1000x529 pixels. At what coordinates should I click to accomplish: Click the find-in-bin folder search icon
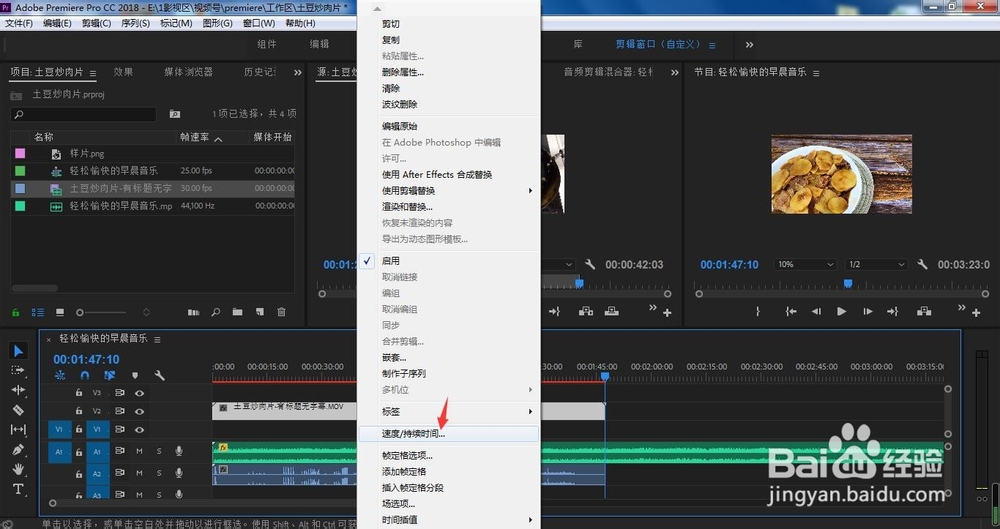[x=175, y=114]
